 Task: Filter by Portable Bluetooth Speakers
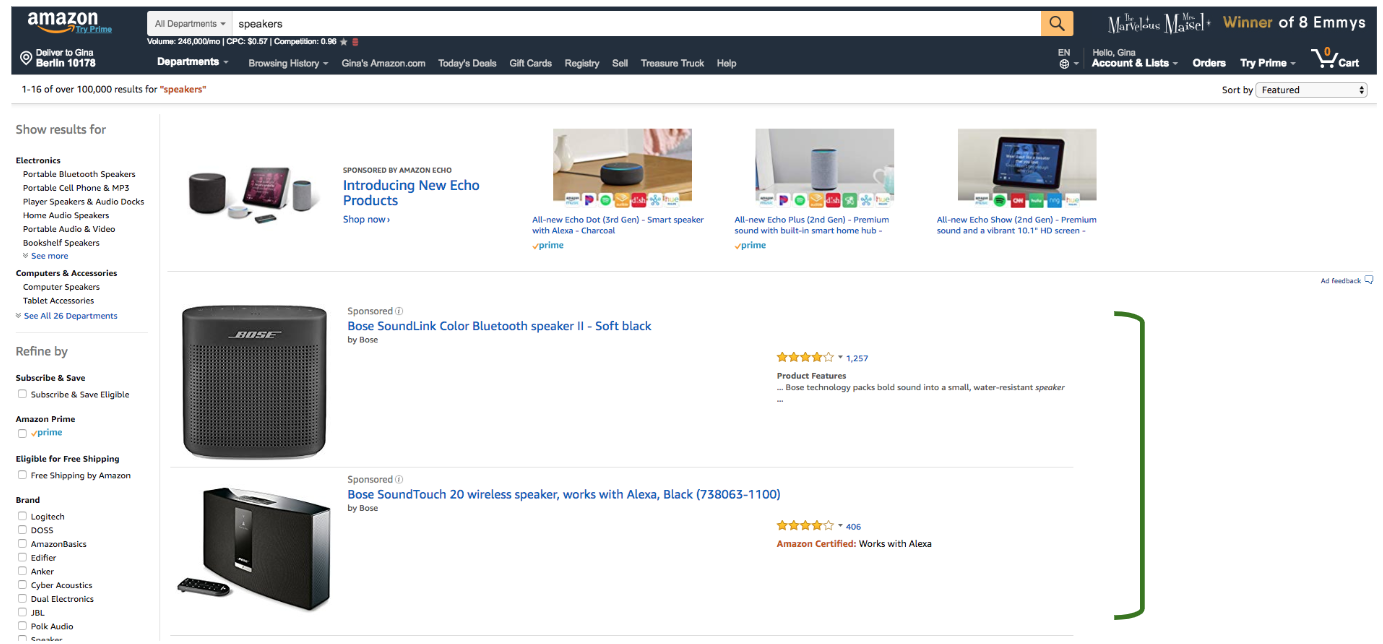pyautogui.click(x=79, y=174)
